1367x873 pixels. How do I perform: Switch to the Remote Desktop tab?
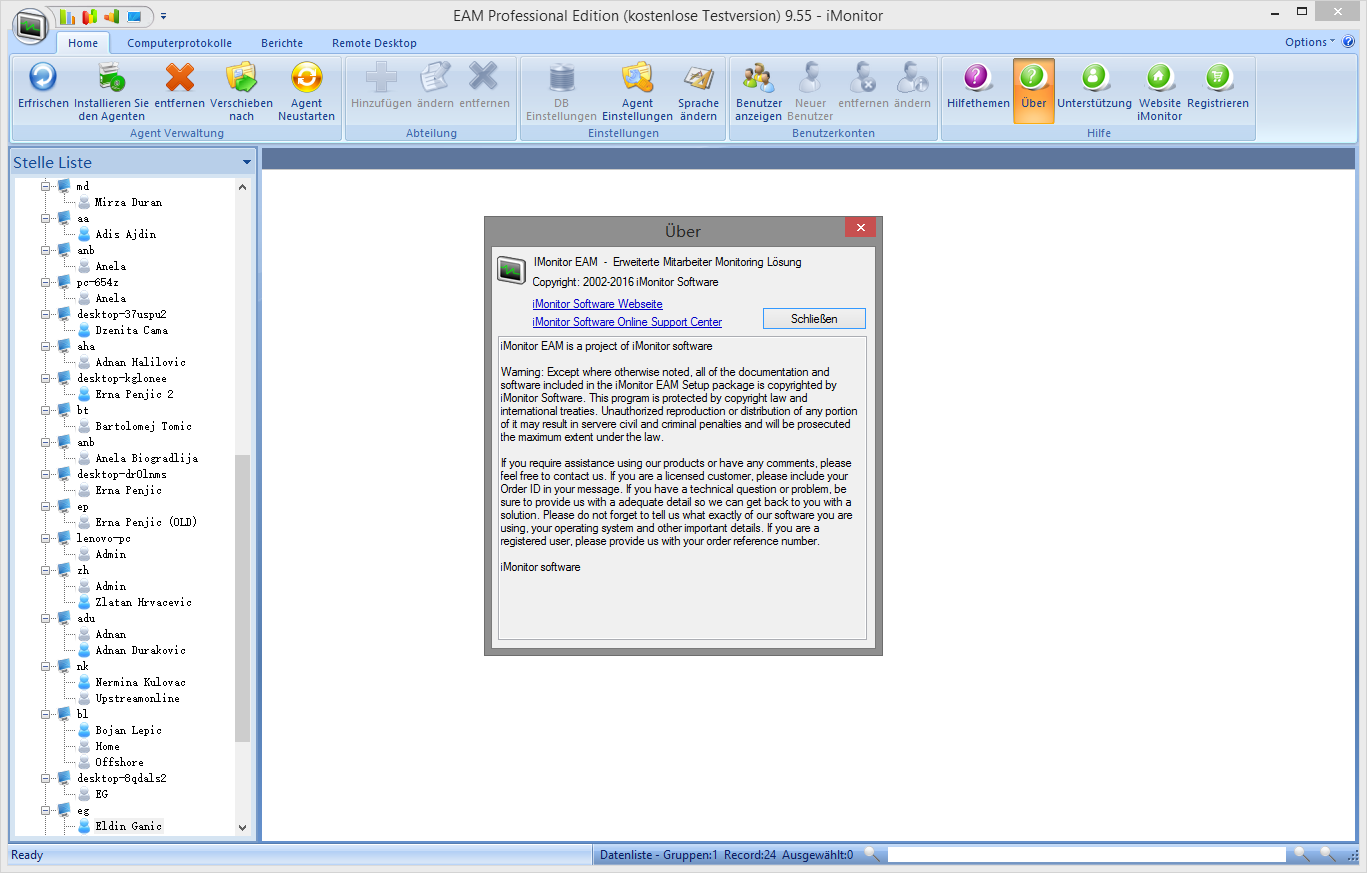click(x=374, y=43)
